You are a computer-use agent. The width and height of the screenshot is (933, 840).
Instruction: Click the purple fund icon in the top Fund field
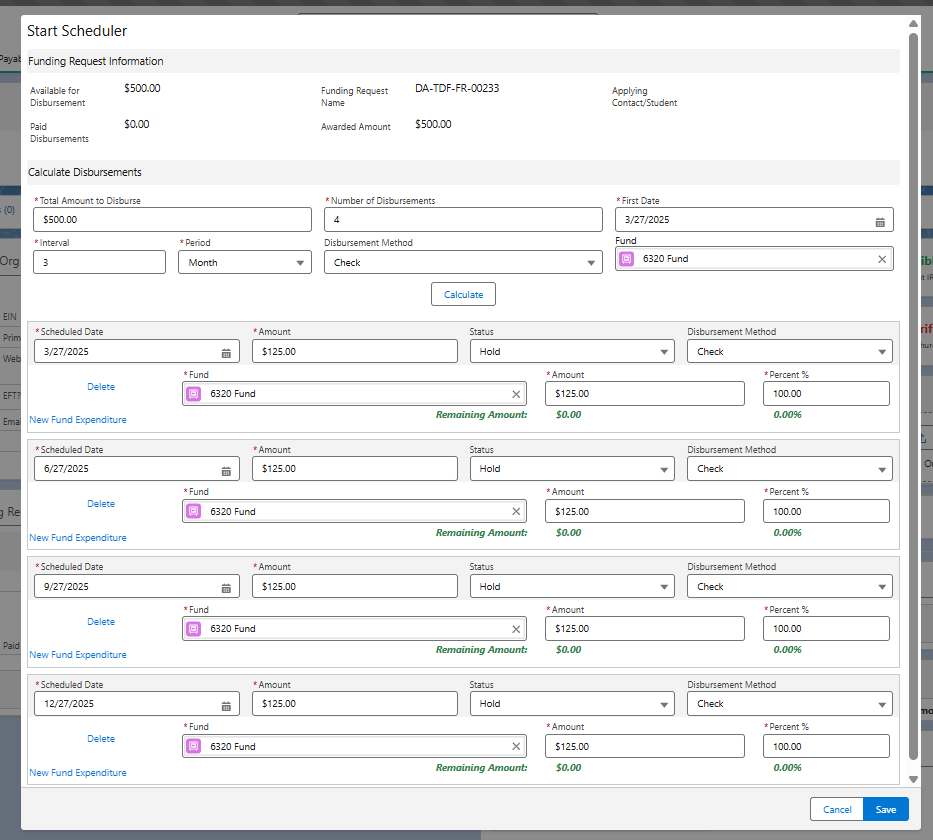click(627, 259)
